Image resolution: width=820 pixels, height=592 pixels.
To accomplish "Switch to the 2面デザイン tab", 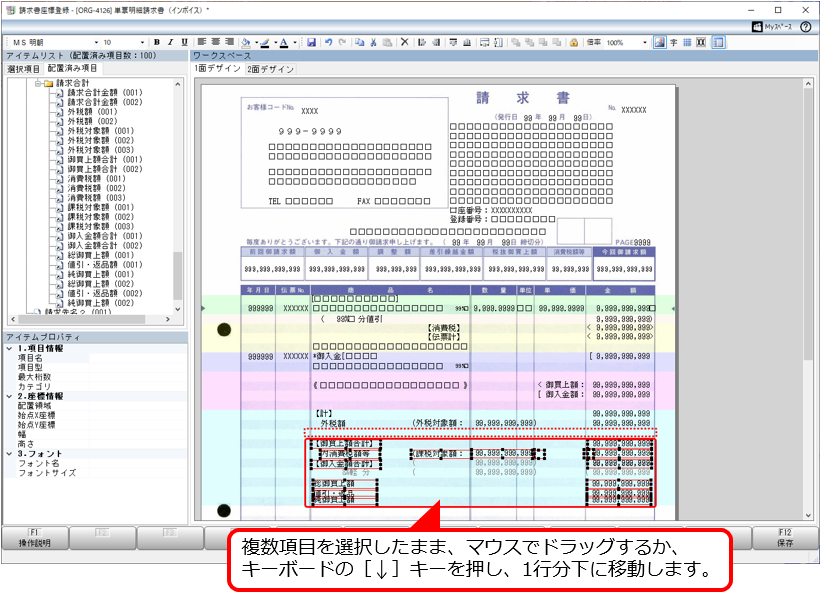I will click(x=270, y=69).
